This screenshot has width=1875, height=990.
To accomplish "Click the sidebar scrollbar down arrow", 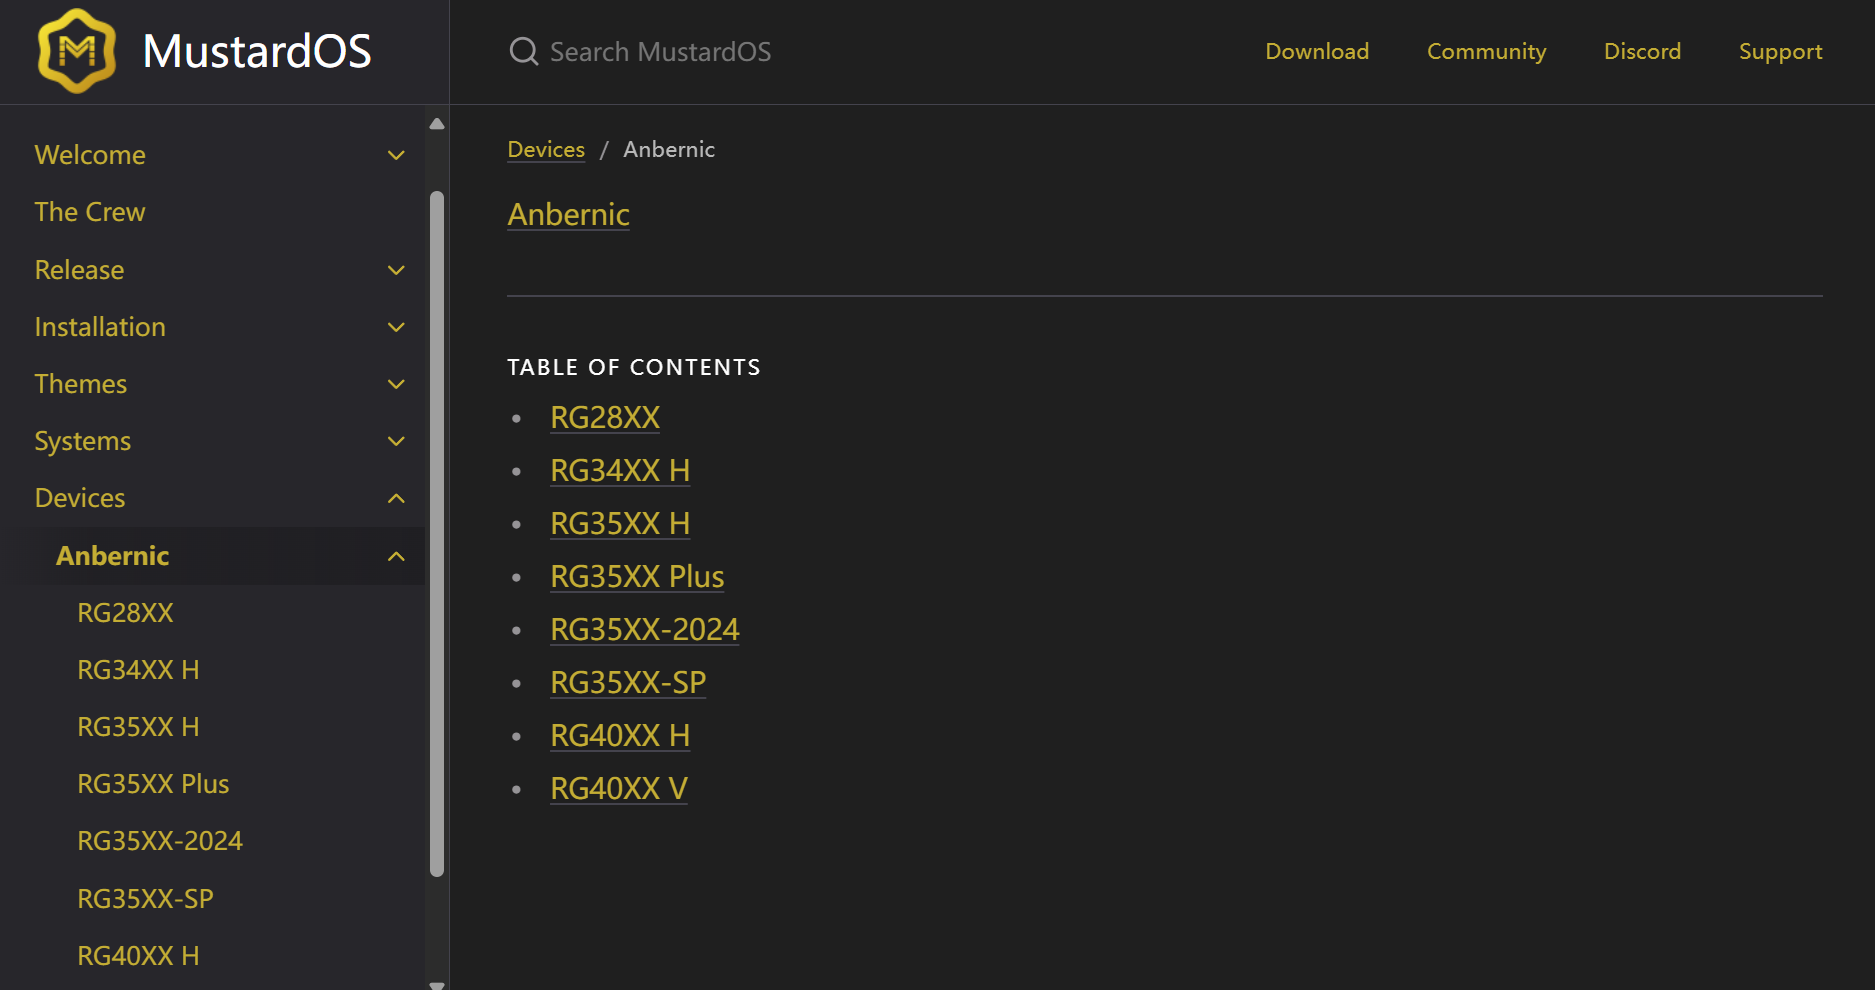I will [437, 984].
